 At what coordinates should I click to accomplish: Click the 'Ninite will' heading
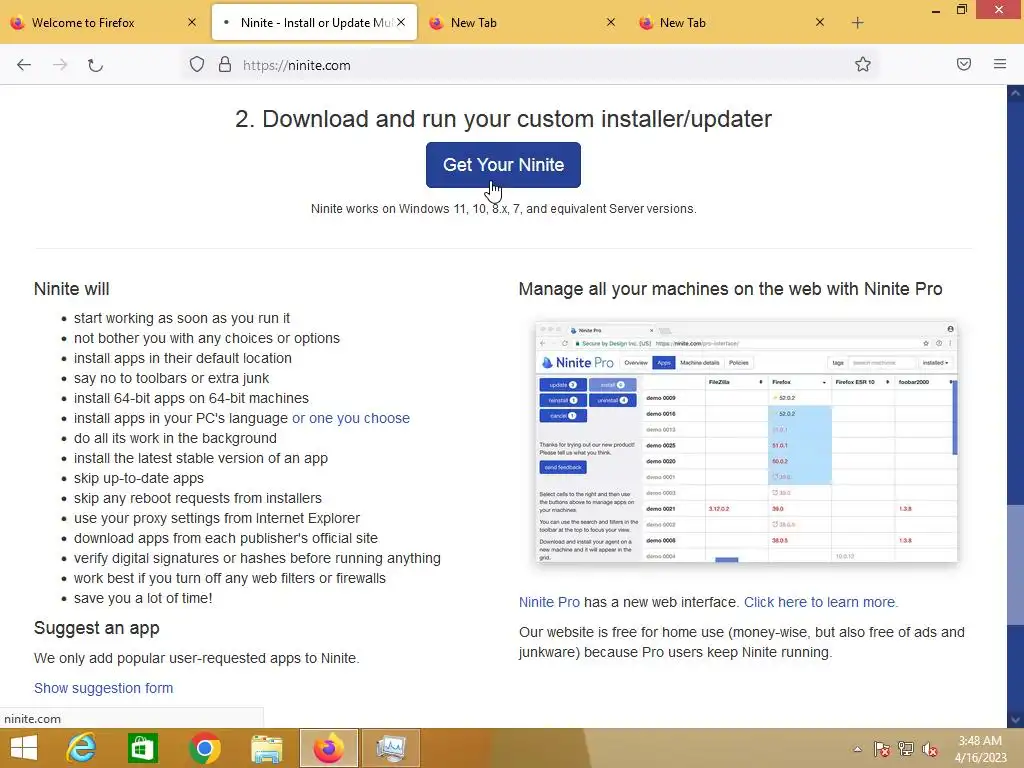[72, 289]
